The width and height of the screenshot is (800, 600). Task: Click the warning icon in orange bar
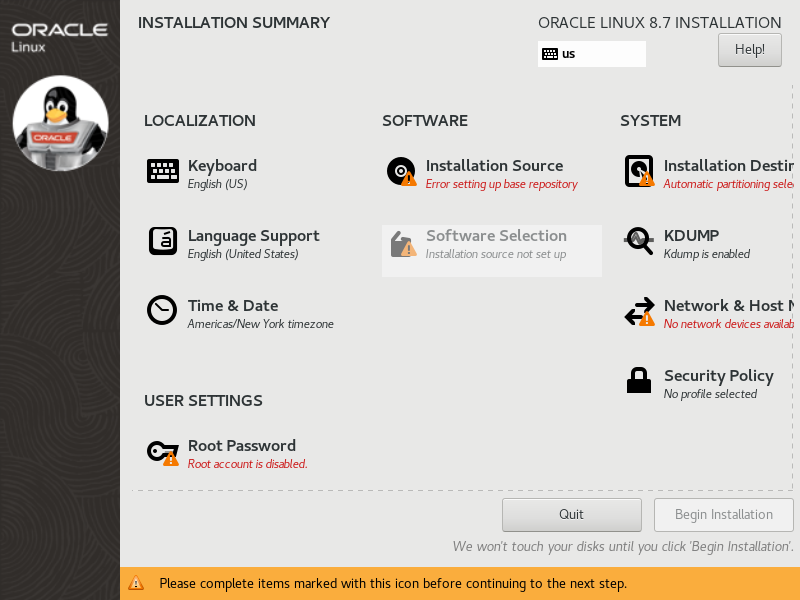(x=136, y=583)
